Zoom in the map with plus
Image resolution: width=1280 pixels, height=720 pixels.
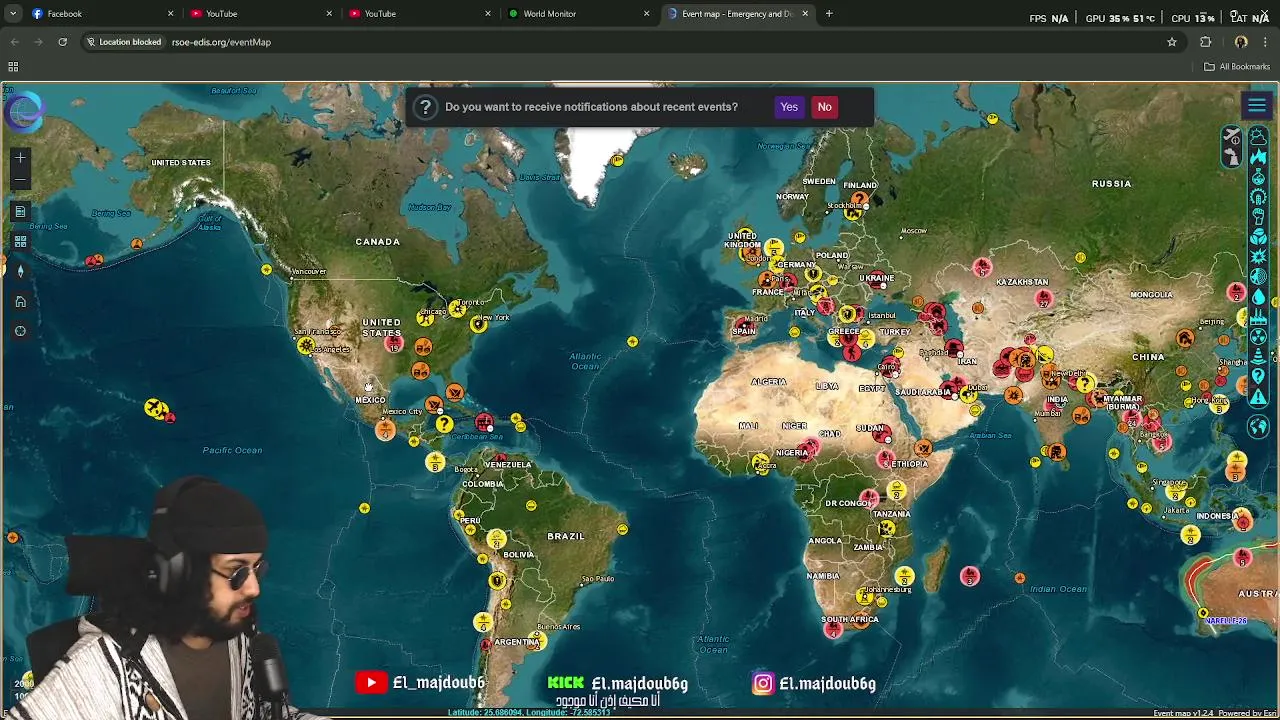pyautogui.click(x=20, y=157)
